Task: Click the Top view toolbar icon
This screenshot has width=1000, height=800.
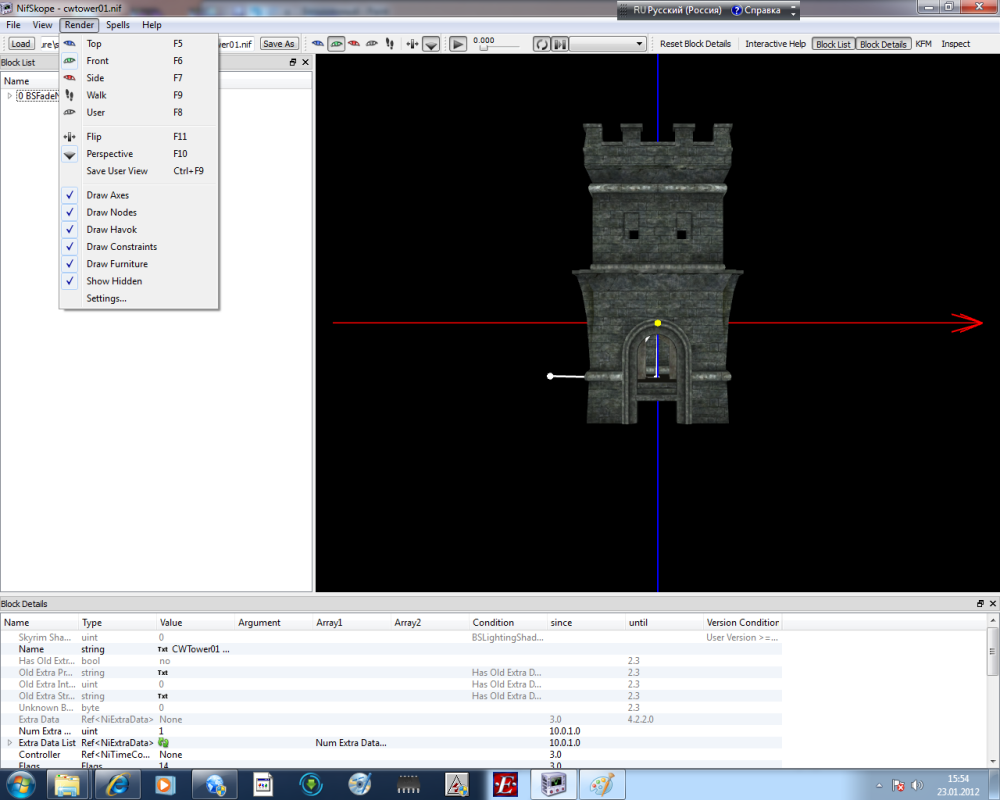Action: pos(318,43)
